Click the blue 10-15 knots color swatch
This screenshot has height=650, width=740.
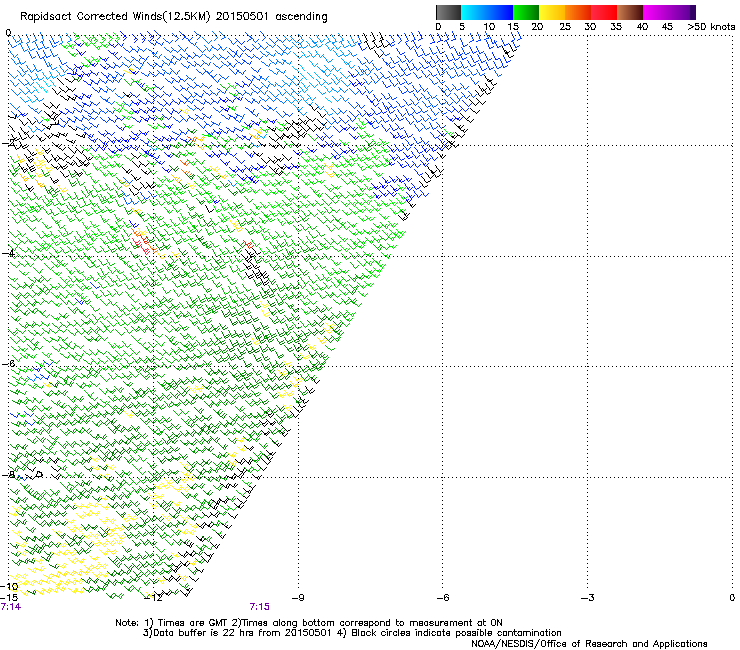click(x=500, y=12)
